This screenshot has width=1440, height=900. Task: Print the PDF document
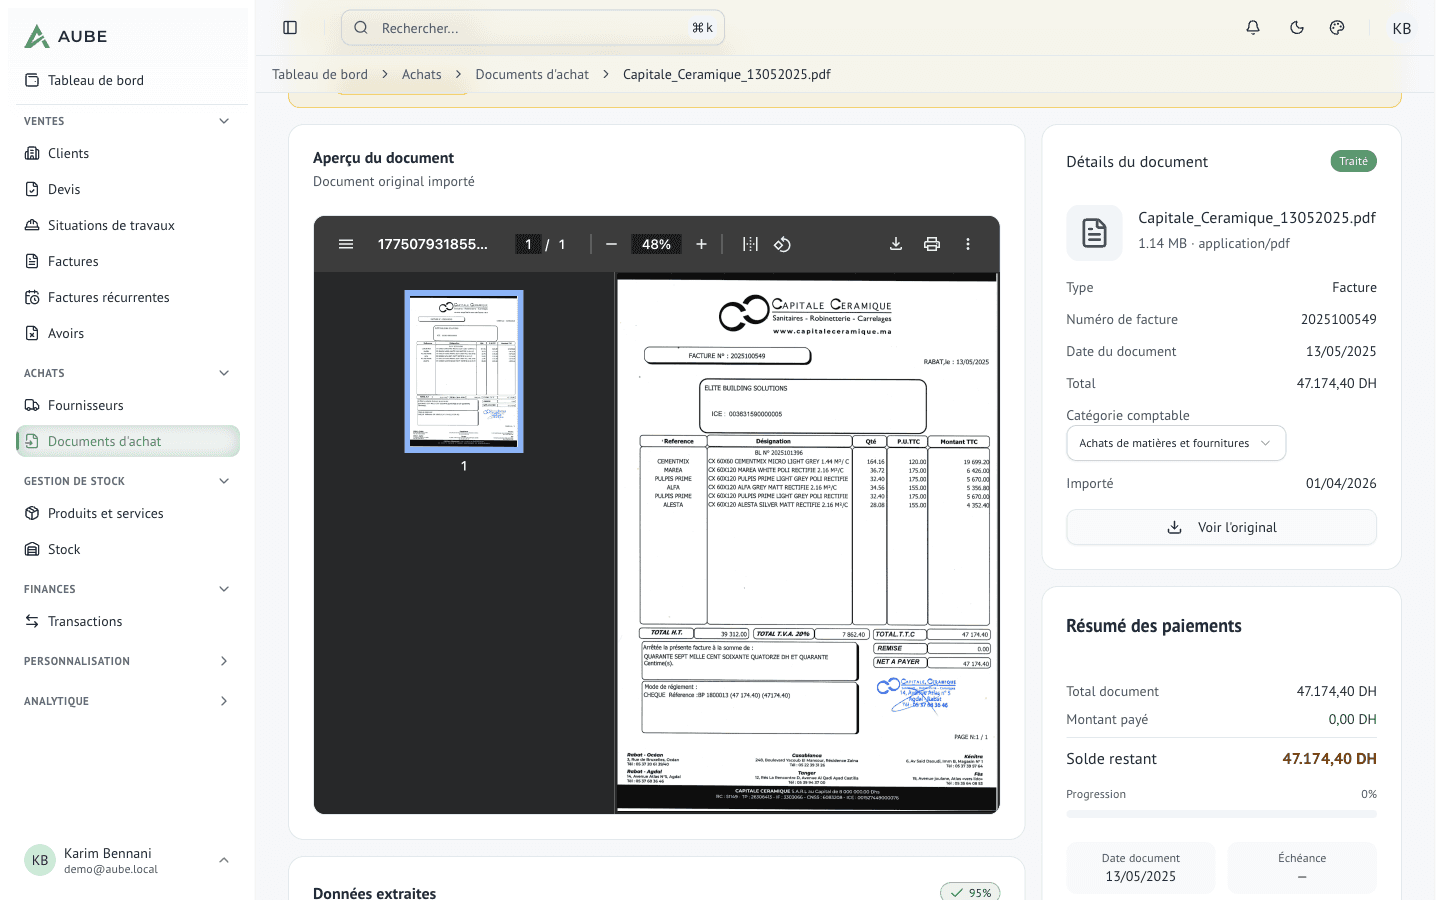tap(932, 244)
